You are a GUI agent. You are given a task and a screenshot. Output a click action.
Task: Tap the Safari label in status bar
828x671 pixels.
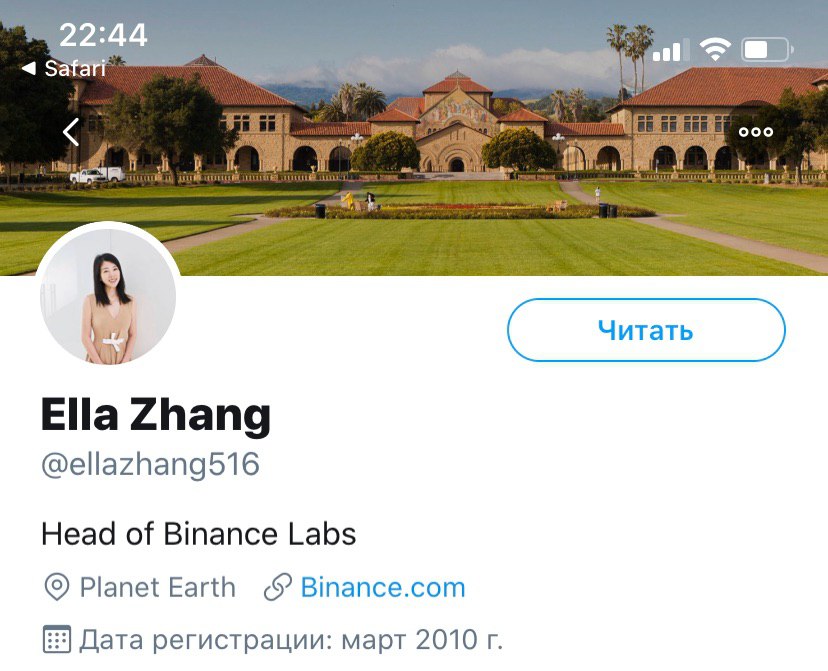click(75, 69)
